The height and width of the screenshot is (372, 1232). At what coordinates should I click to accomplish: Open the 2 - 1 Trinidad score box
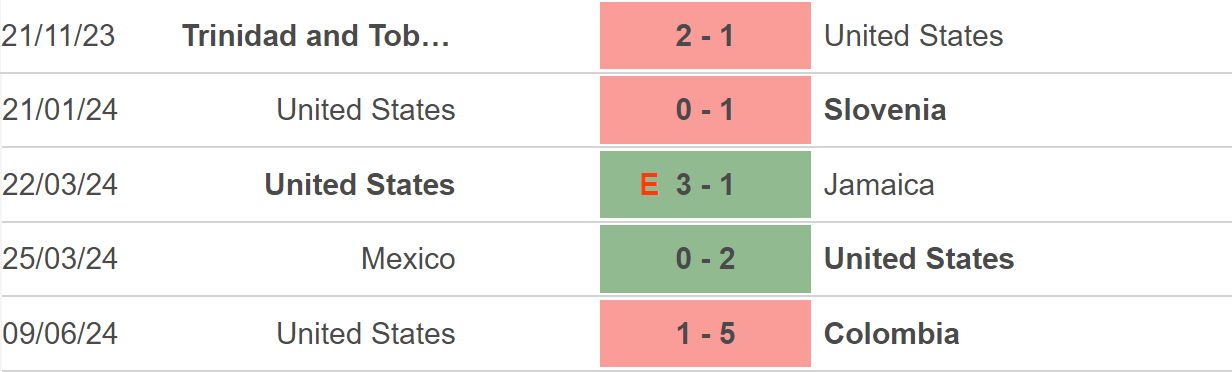click(x=705, y=36)
